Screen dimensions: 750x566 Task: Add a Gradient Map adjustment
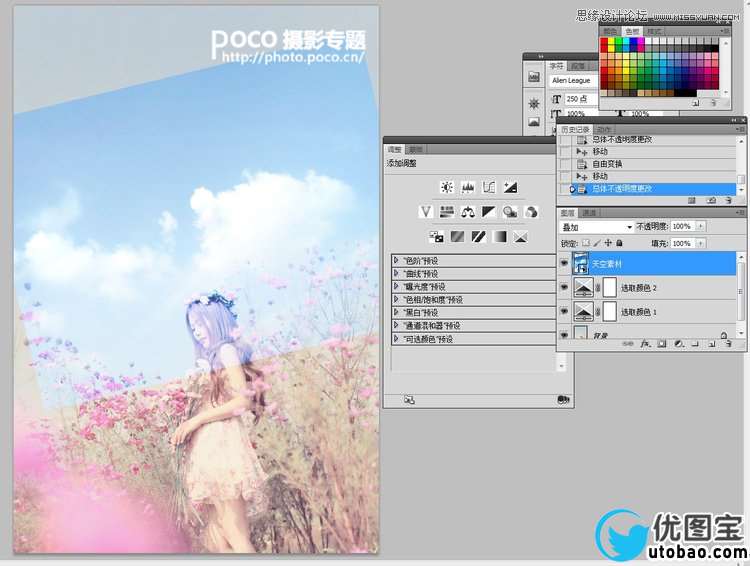(499, 236)
